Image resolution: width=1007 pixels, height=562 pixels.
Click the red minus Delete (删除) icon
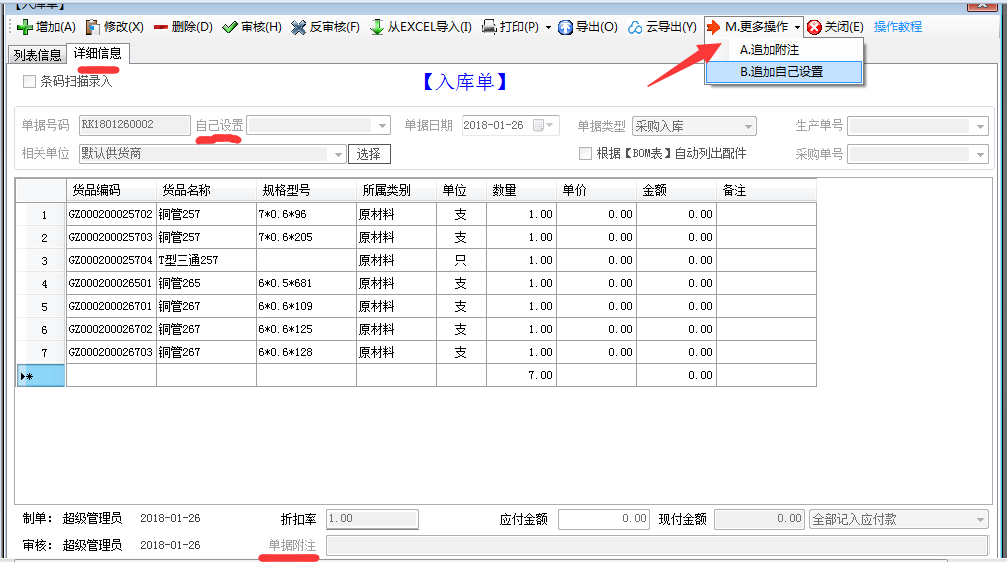(161, 27)
